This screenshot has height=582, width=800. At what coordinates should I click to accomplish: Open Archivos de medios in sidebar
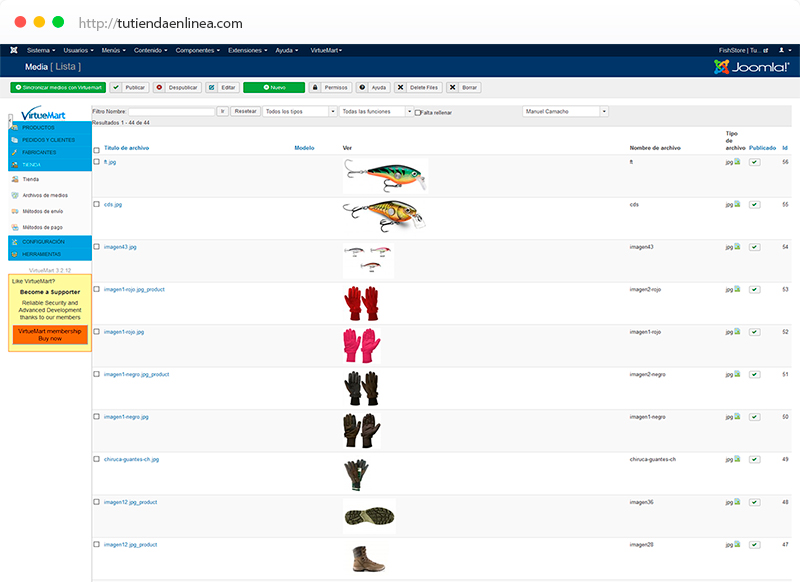[x=45, y=195]
